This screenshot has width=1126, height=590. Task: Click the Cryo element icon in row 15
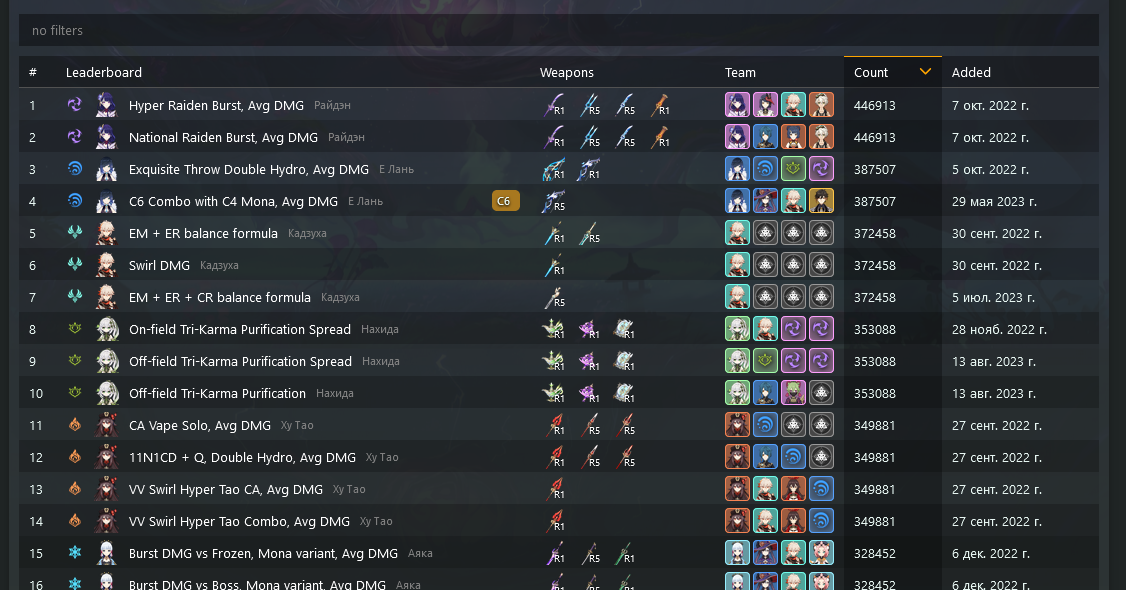click(x=75, y=553)
